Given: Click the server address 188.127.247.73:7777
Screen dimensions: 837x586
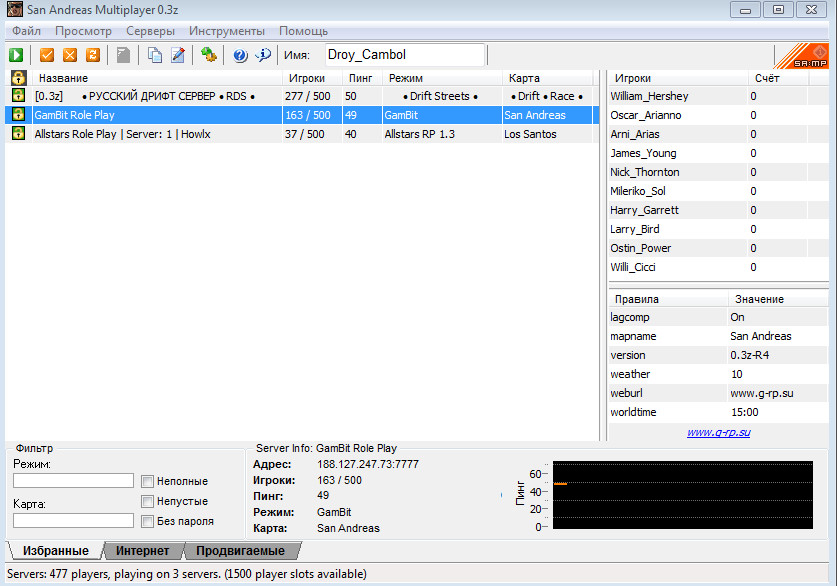Looking at the screenshot, I should tap(368, 464).
